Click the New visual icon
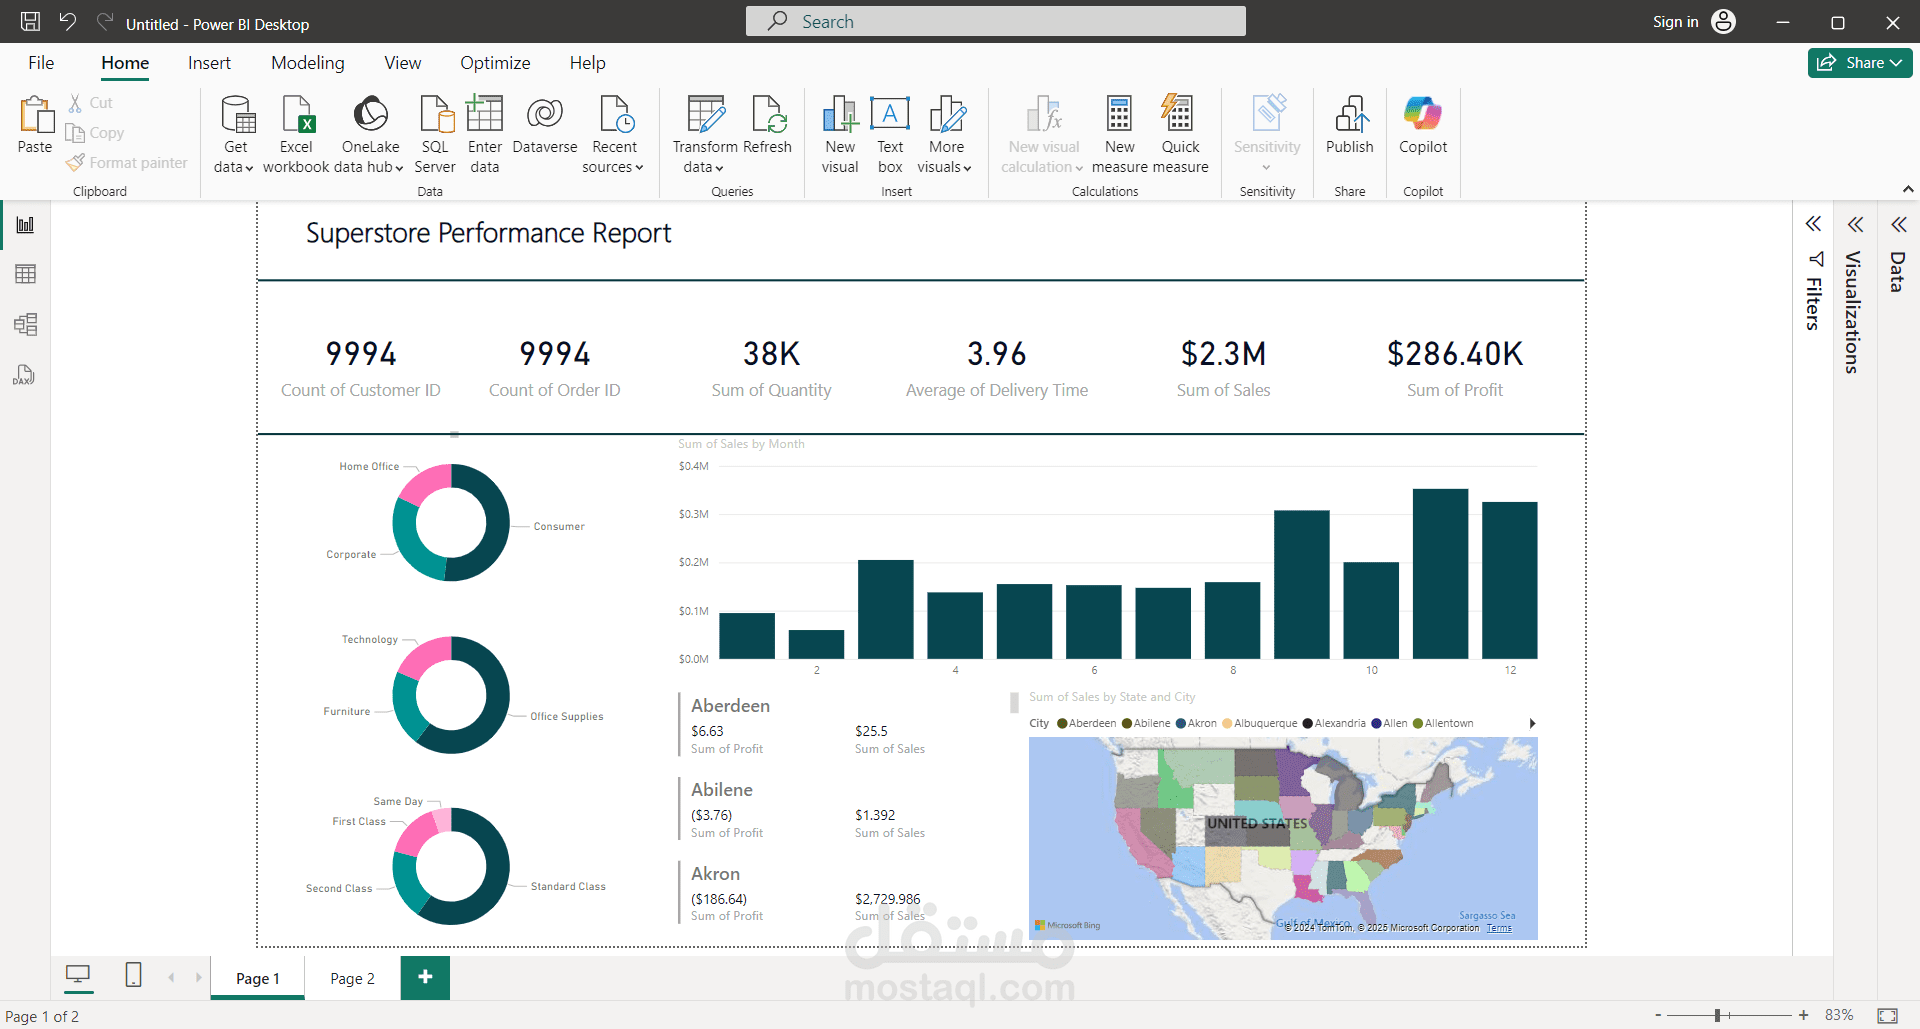The image size is (1920, 1029). (x=840, y=132)
